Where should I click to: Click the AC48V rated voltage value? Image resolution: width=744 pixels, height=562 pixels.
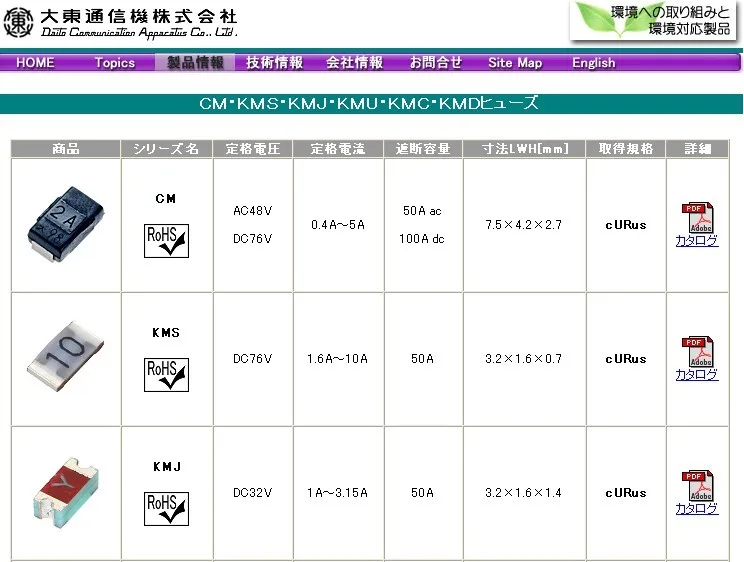pyautogui.click(x=252, y=211)
